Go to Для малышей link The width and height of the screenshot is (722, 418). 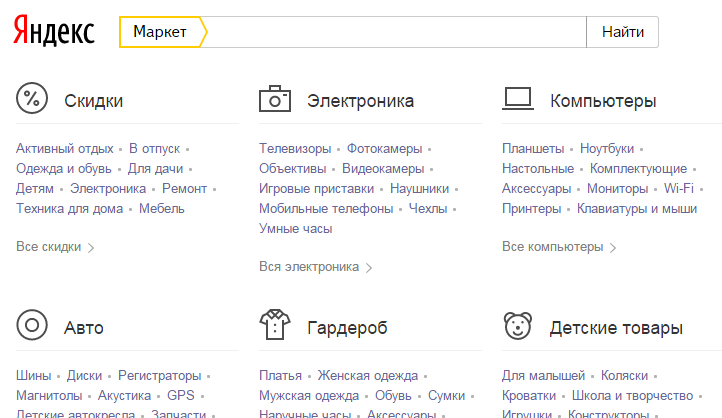tap(543, 376)
